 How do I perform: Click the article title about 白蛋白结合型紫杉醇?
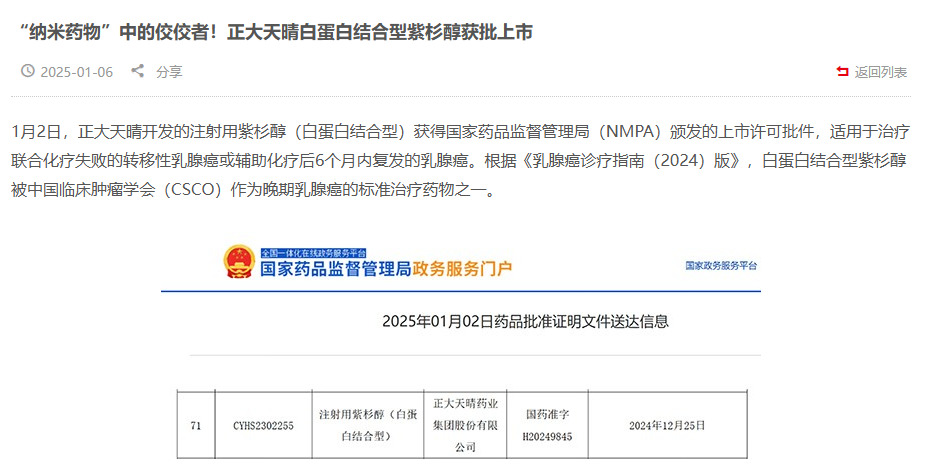(275, 32)
